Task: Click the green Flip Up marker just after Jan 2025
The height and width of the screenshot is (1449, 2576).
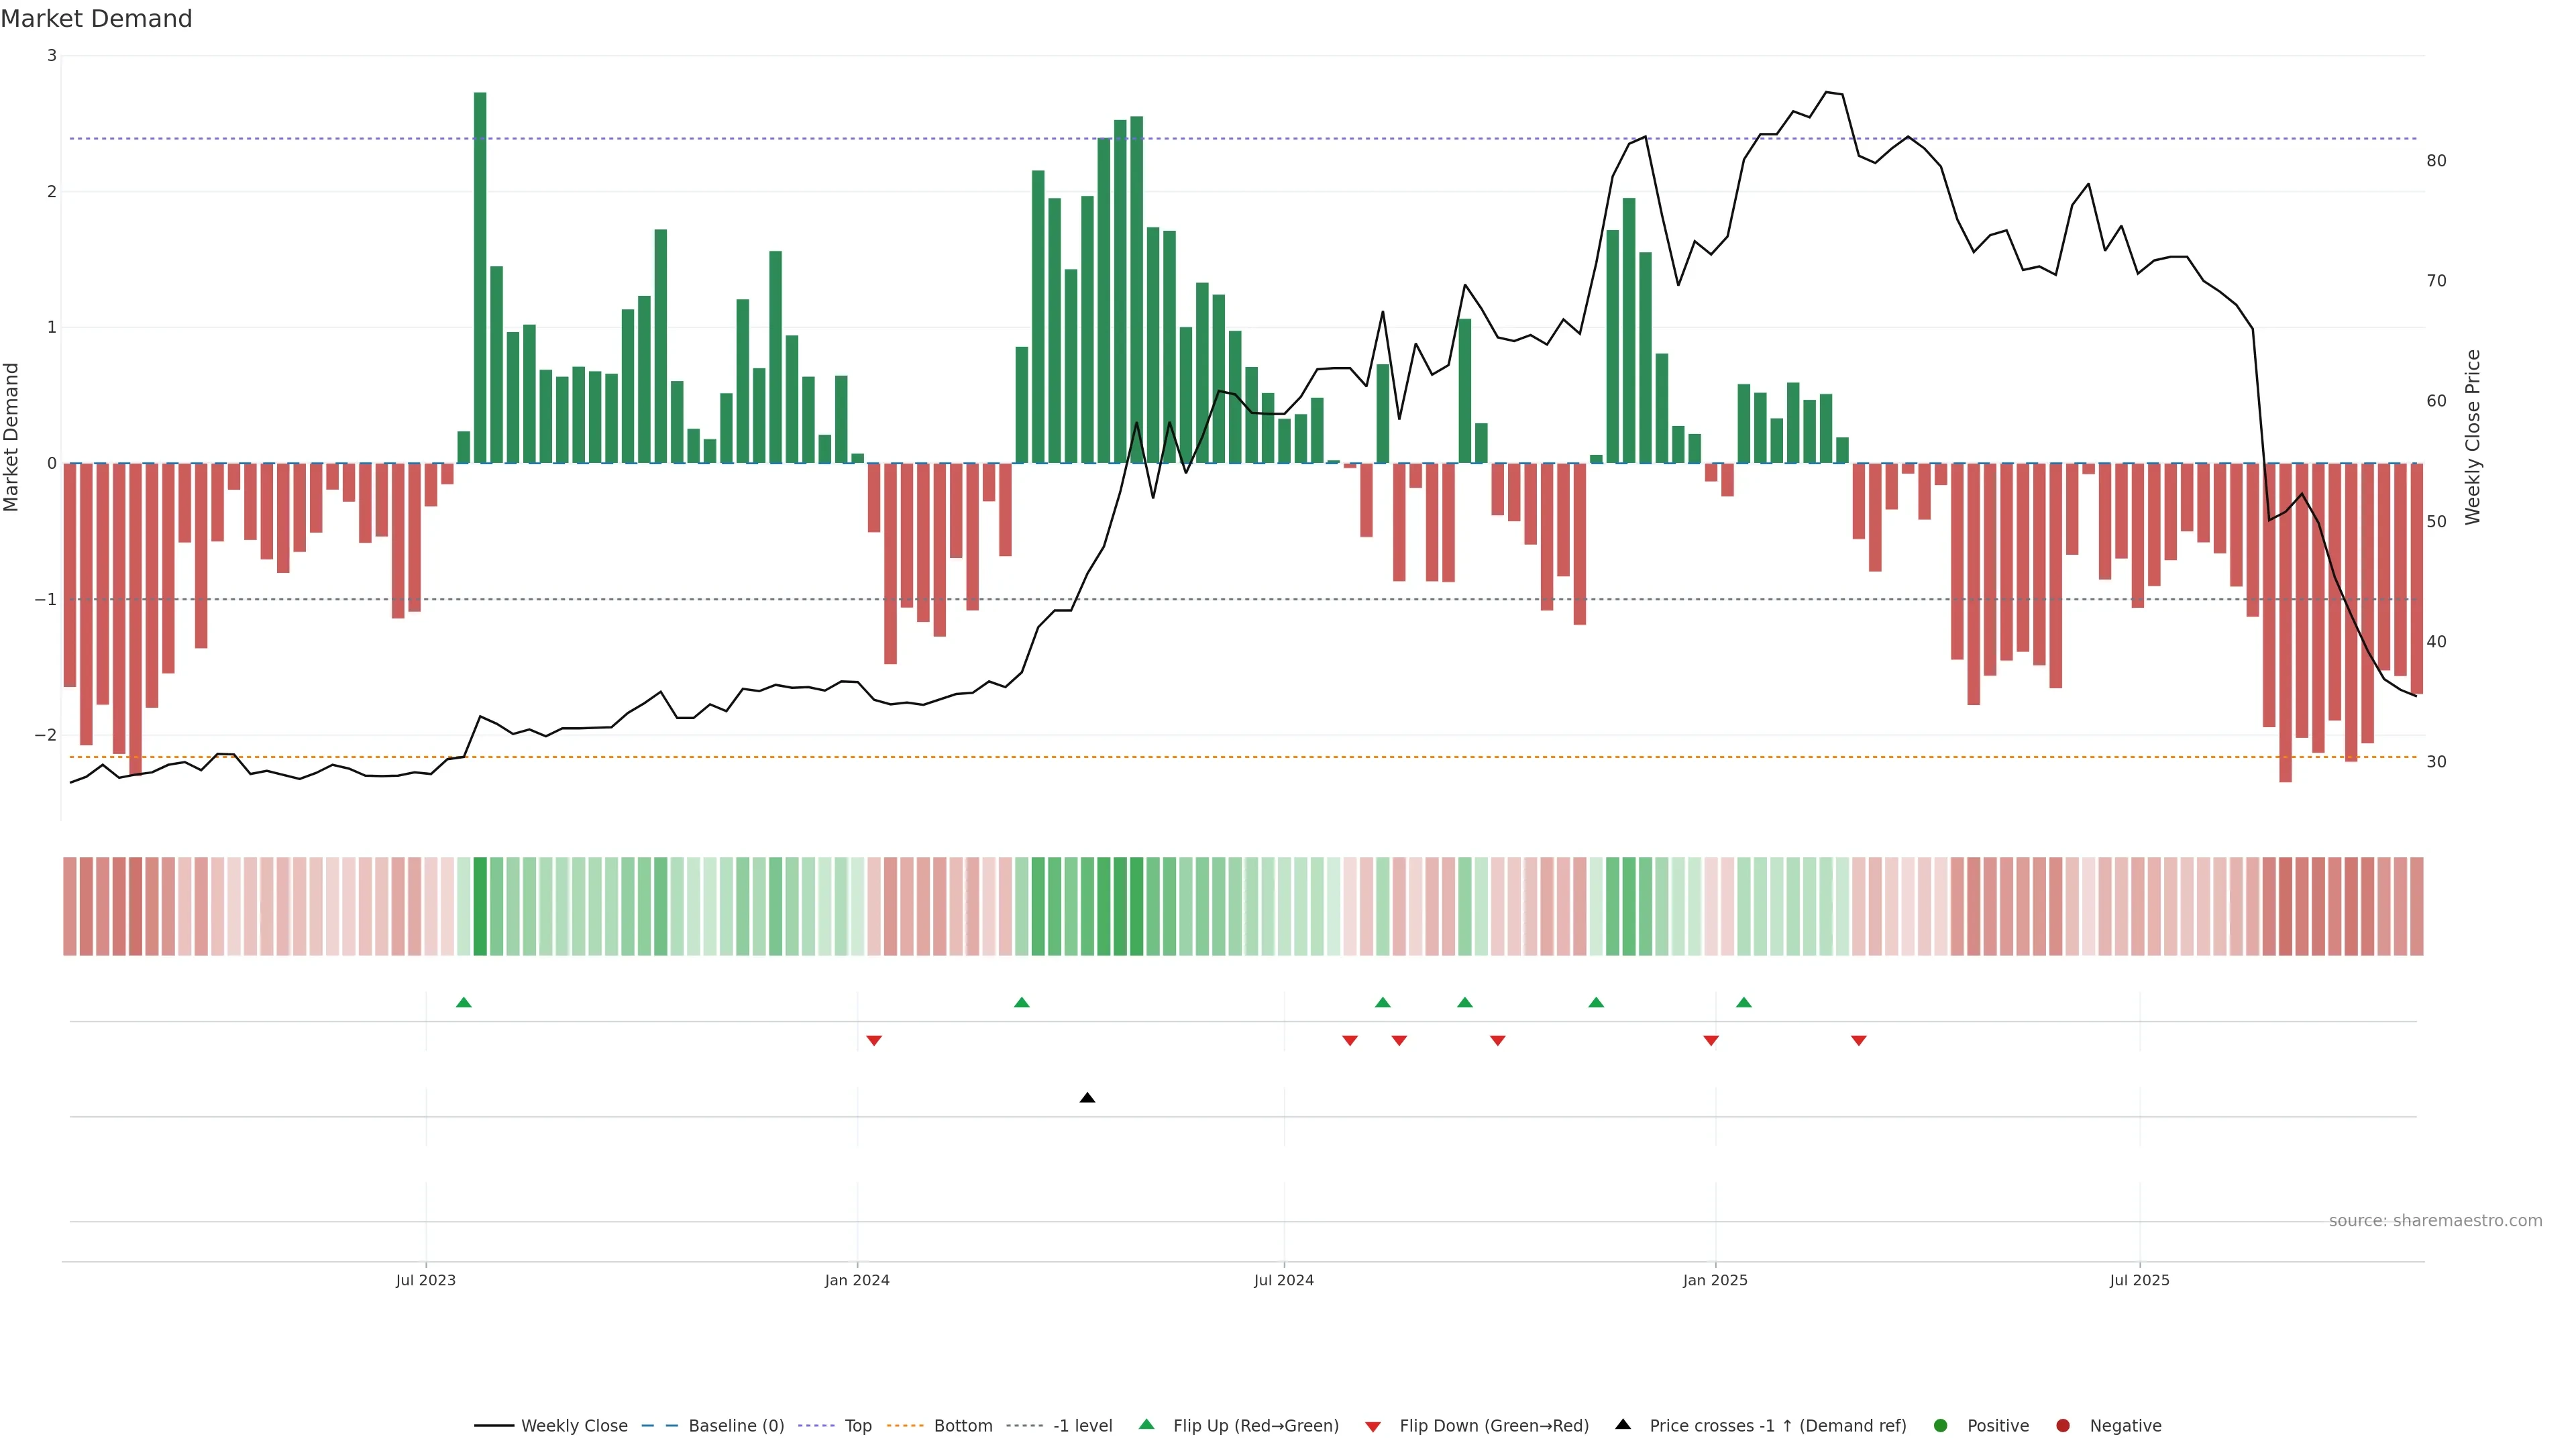Action: point(1743,1002)
